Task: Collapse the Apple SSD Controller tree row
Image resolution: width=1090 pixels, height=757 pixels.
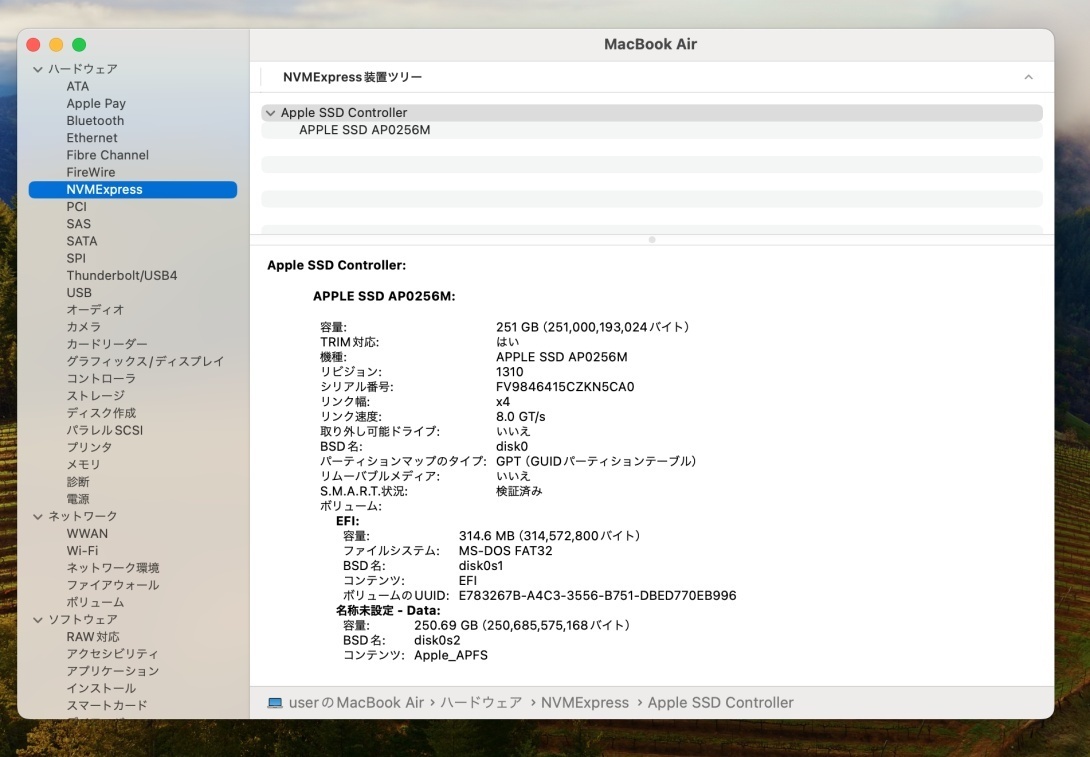Action: pos(270,113)
